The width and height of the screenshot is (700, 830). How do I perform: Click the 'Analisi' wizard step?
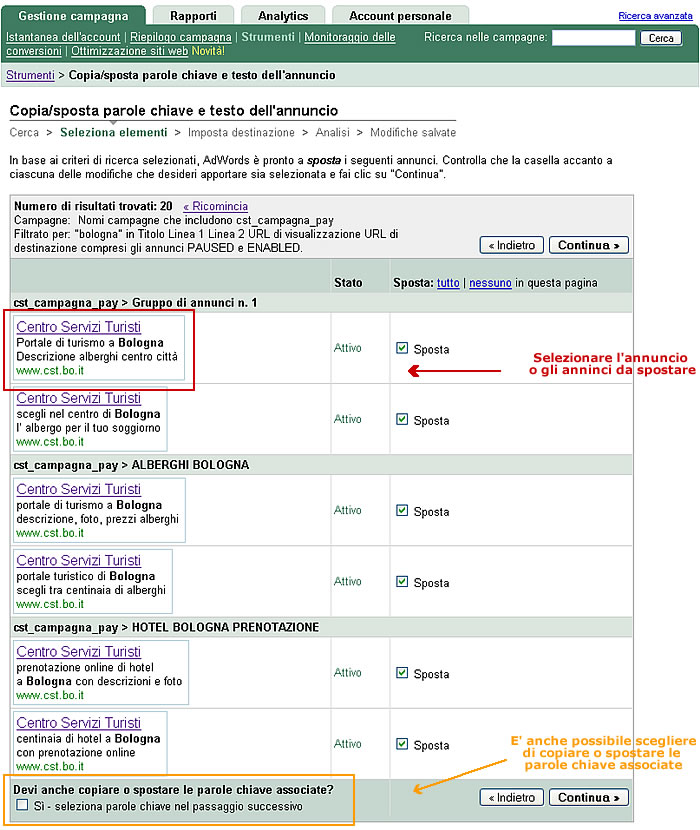[333, 132]
